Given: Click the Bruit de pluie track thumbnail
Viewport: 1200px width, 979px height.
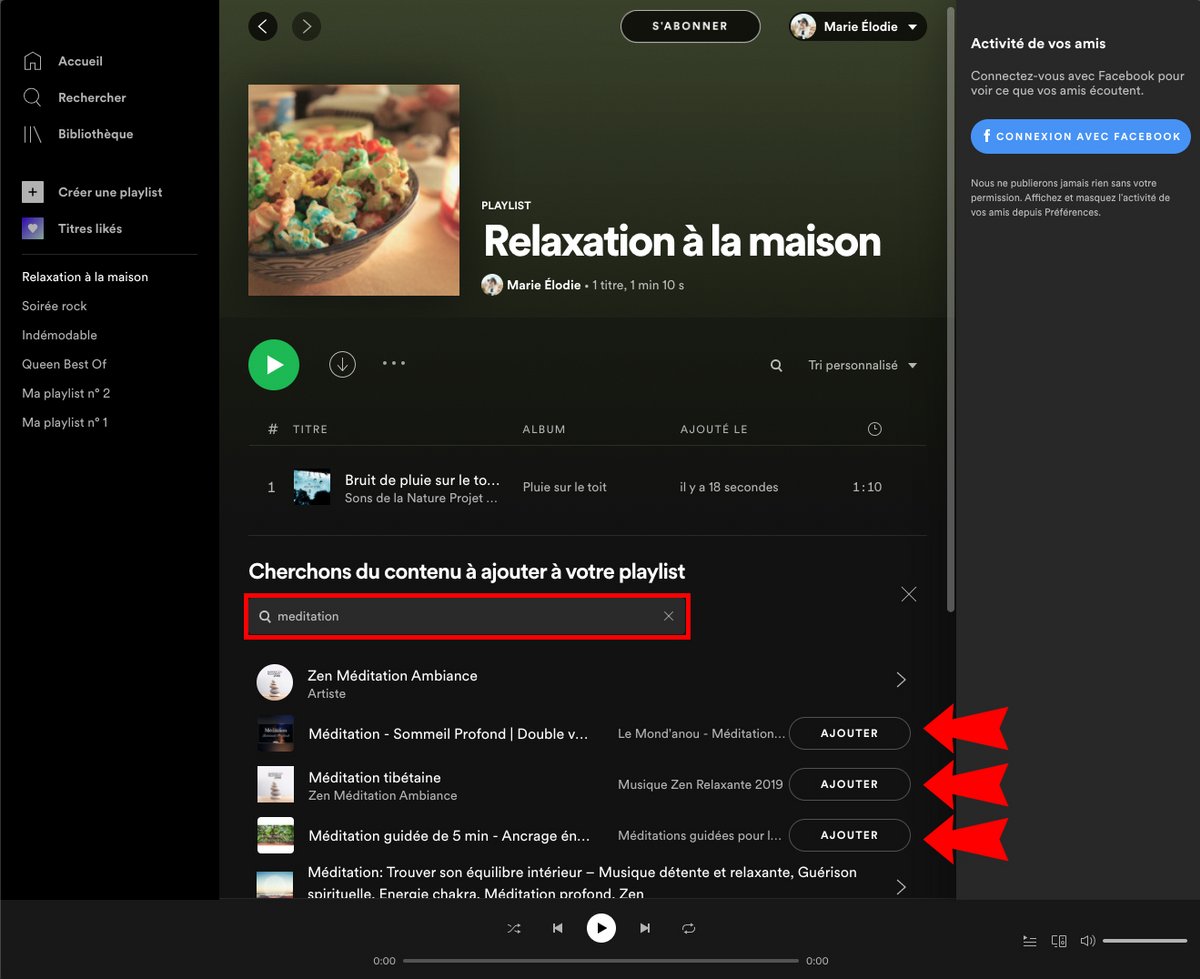Looking at the screenshot, I should (312, 487).
